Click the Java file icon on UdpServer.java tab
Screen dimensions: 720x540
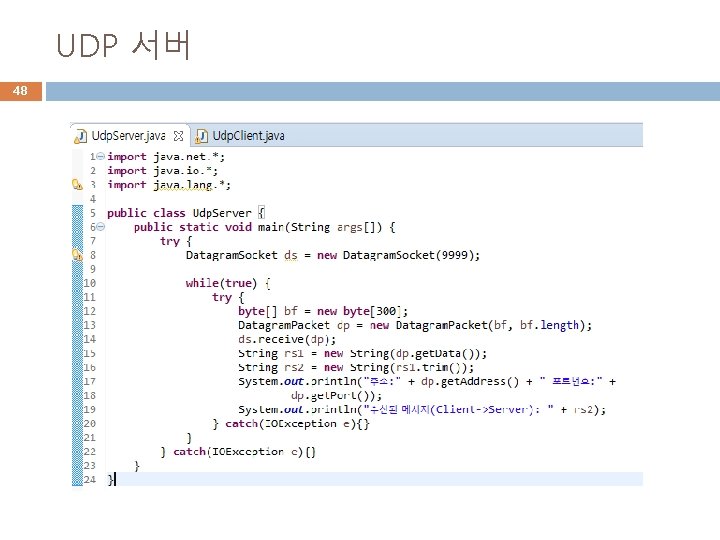coord(80,136)
